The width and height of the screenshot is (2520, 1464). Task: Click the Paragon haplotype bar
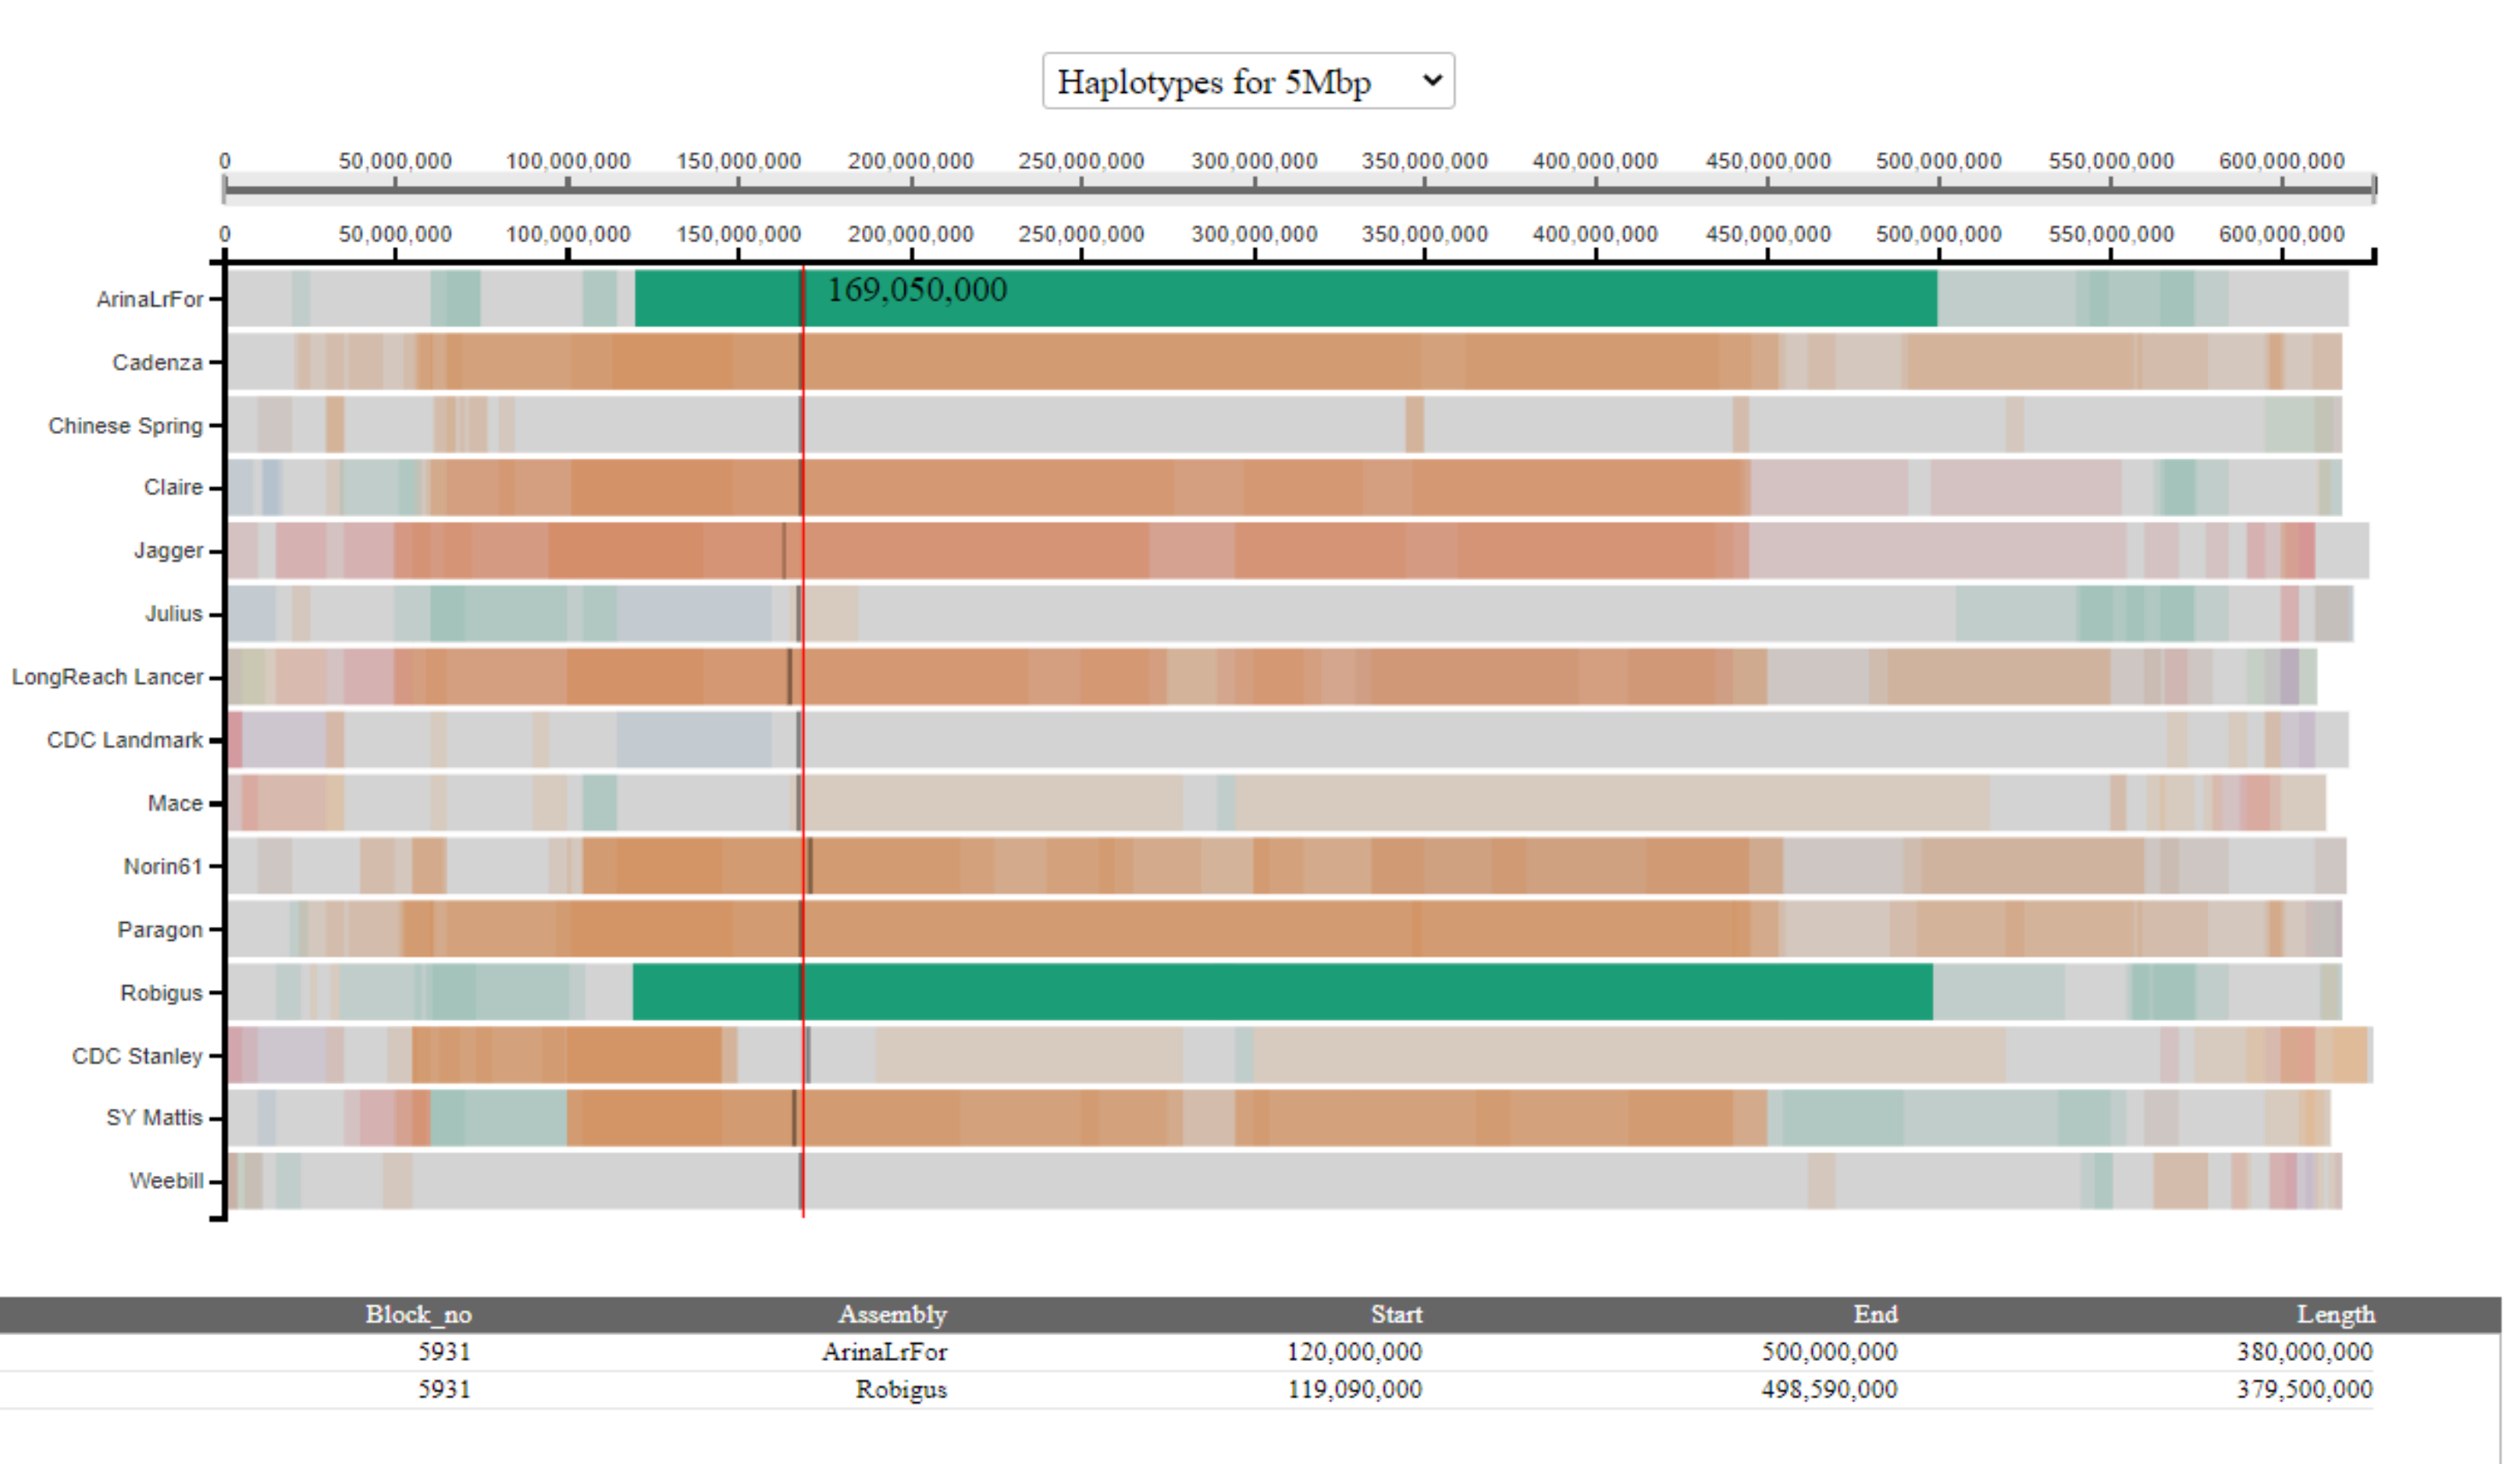(x=1285, y=929)
